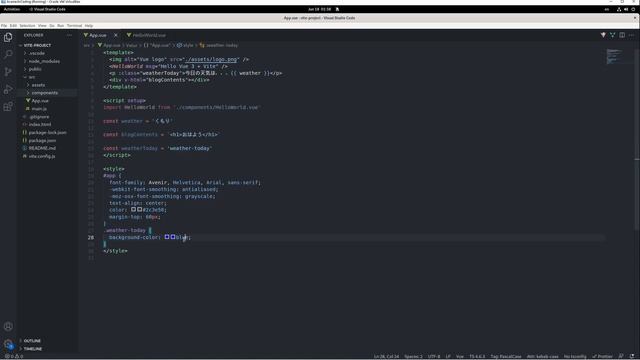
Task: Click Explorer panel more actions ellipsis
Action: click(69, 35)
